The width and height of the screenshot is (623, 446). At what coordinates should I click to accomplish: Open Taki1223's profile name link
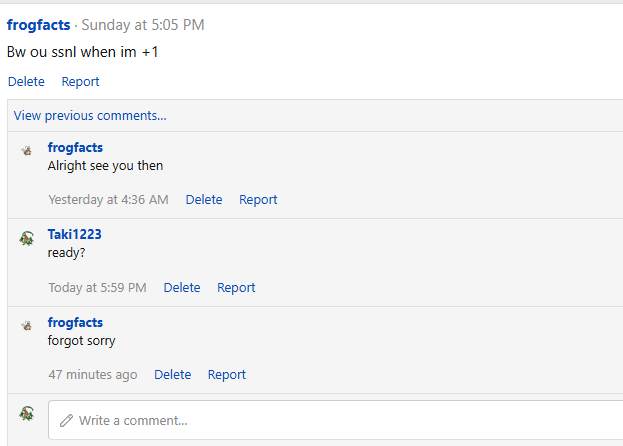75,235
